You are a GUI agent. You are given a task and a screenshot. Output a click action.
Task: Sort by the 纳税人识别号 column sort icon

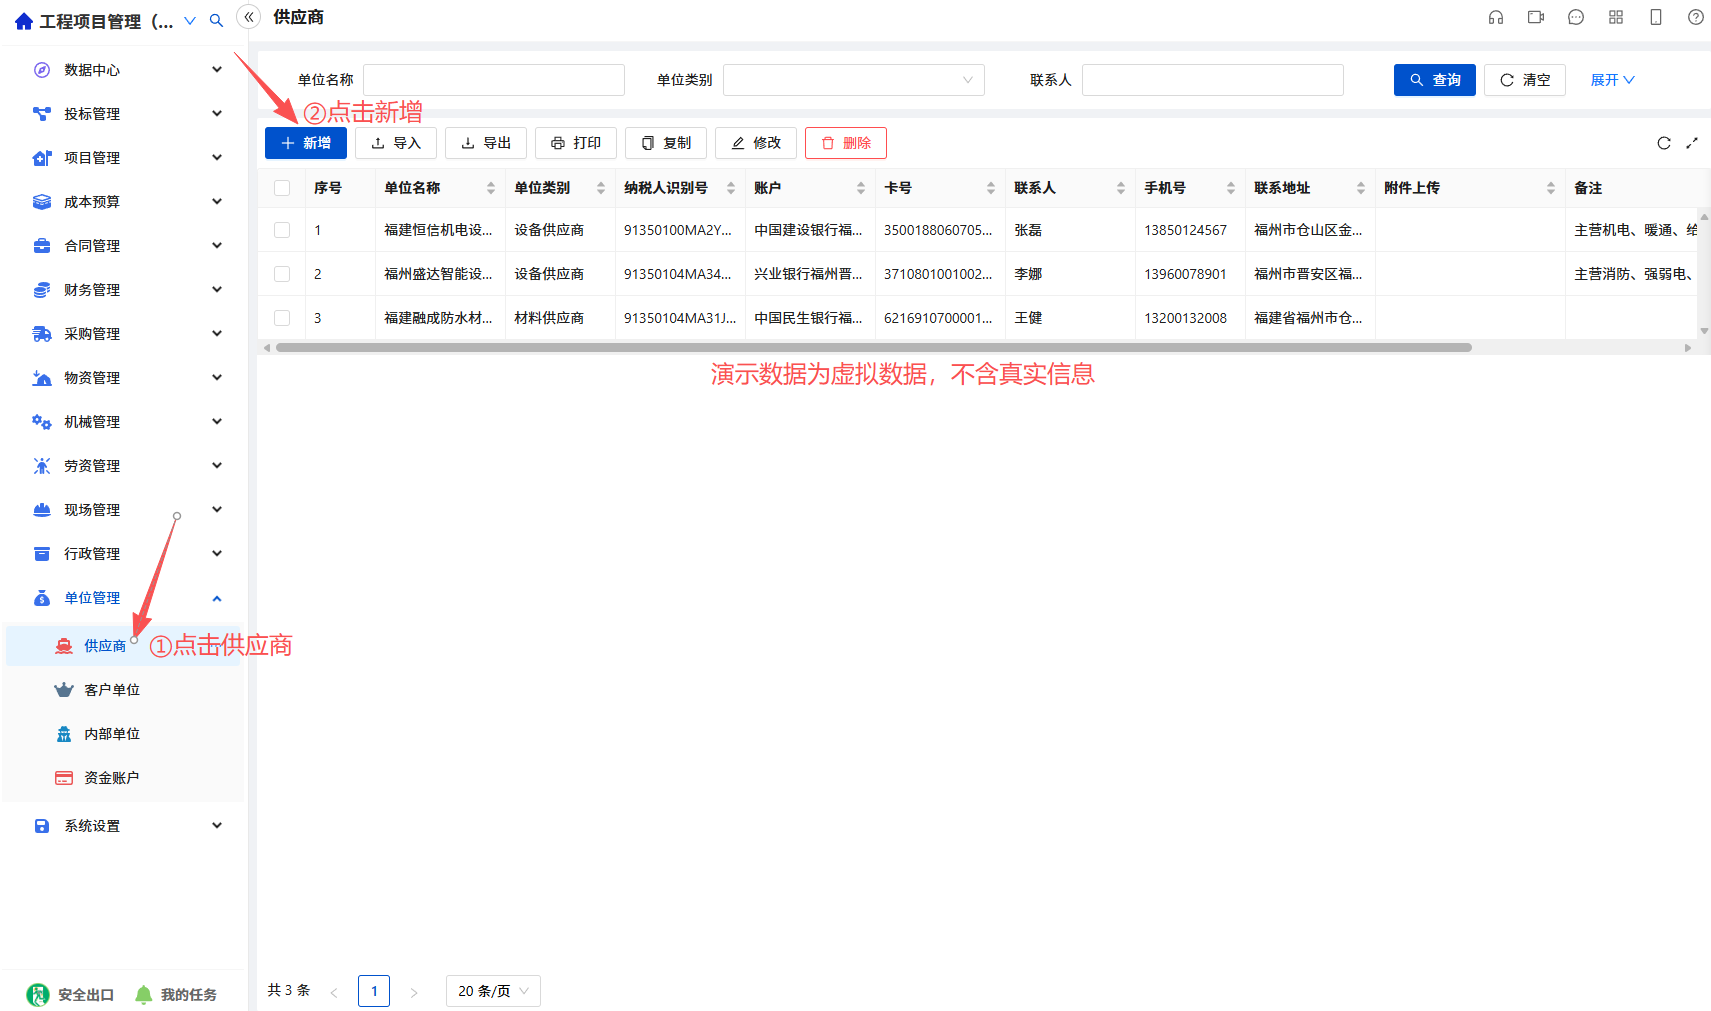tap(731, 188)
